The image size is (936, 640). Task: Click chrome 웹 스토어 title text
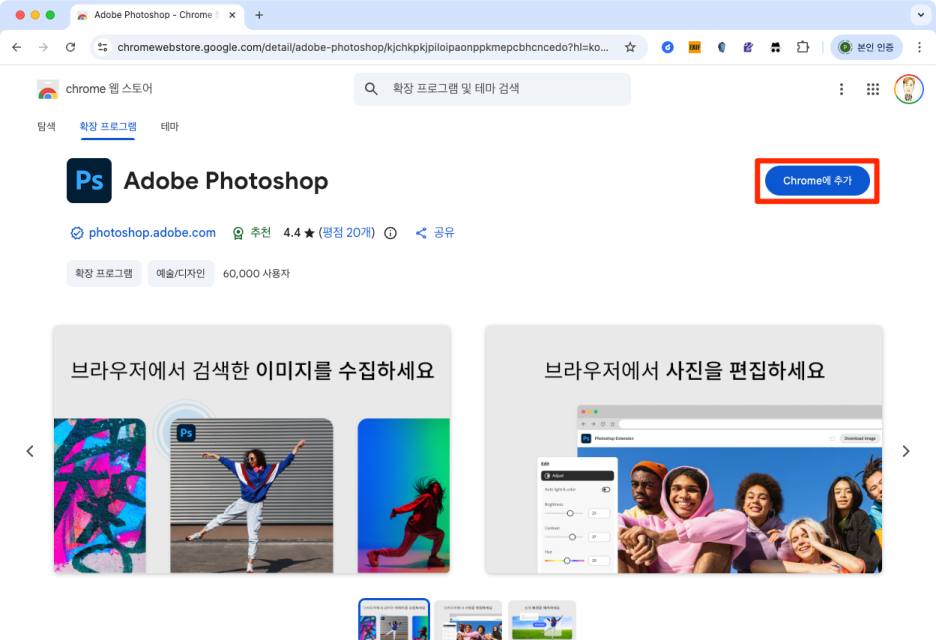(x=109, y=89)
